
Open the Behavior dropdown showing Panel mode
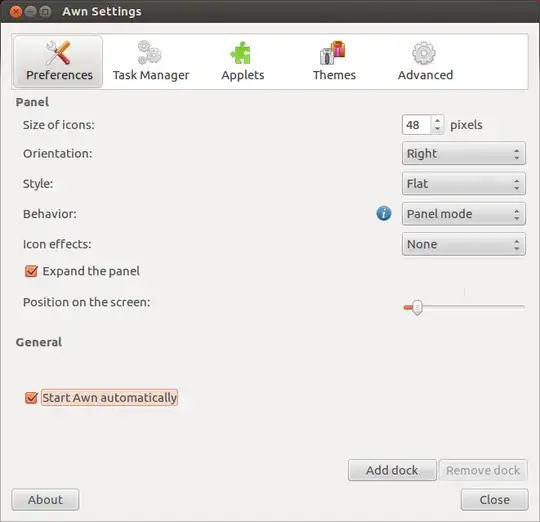coord(464,214)
